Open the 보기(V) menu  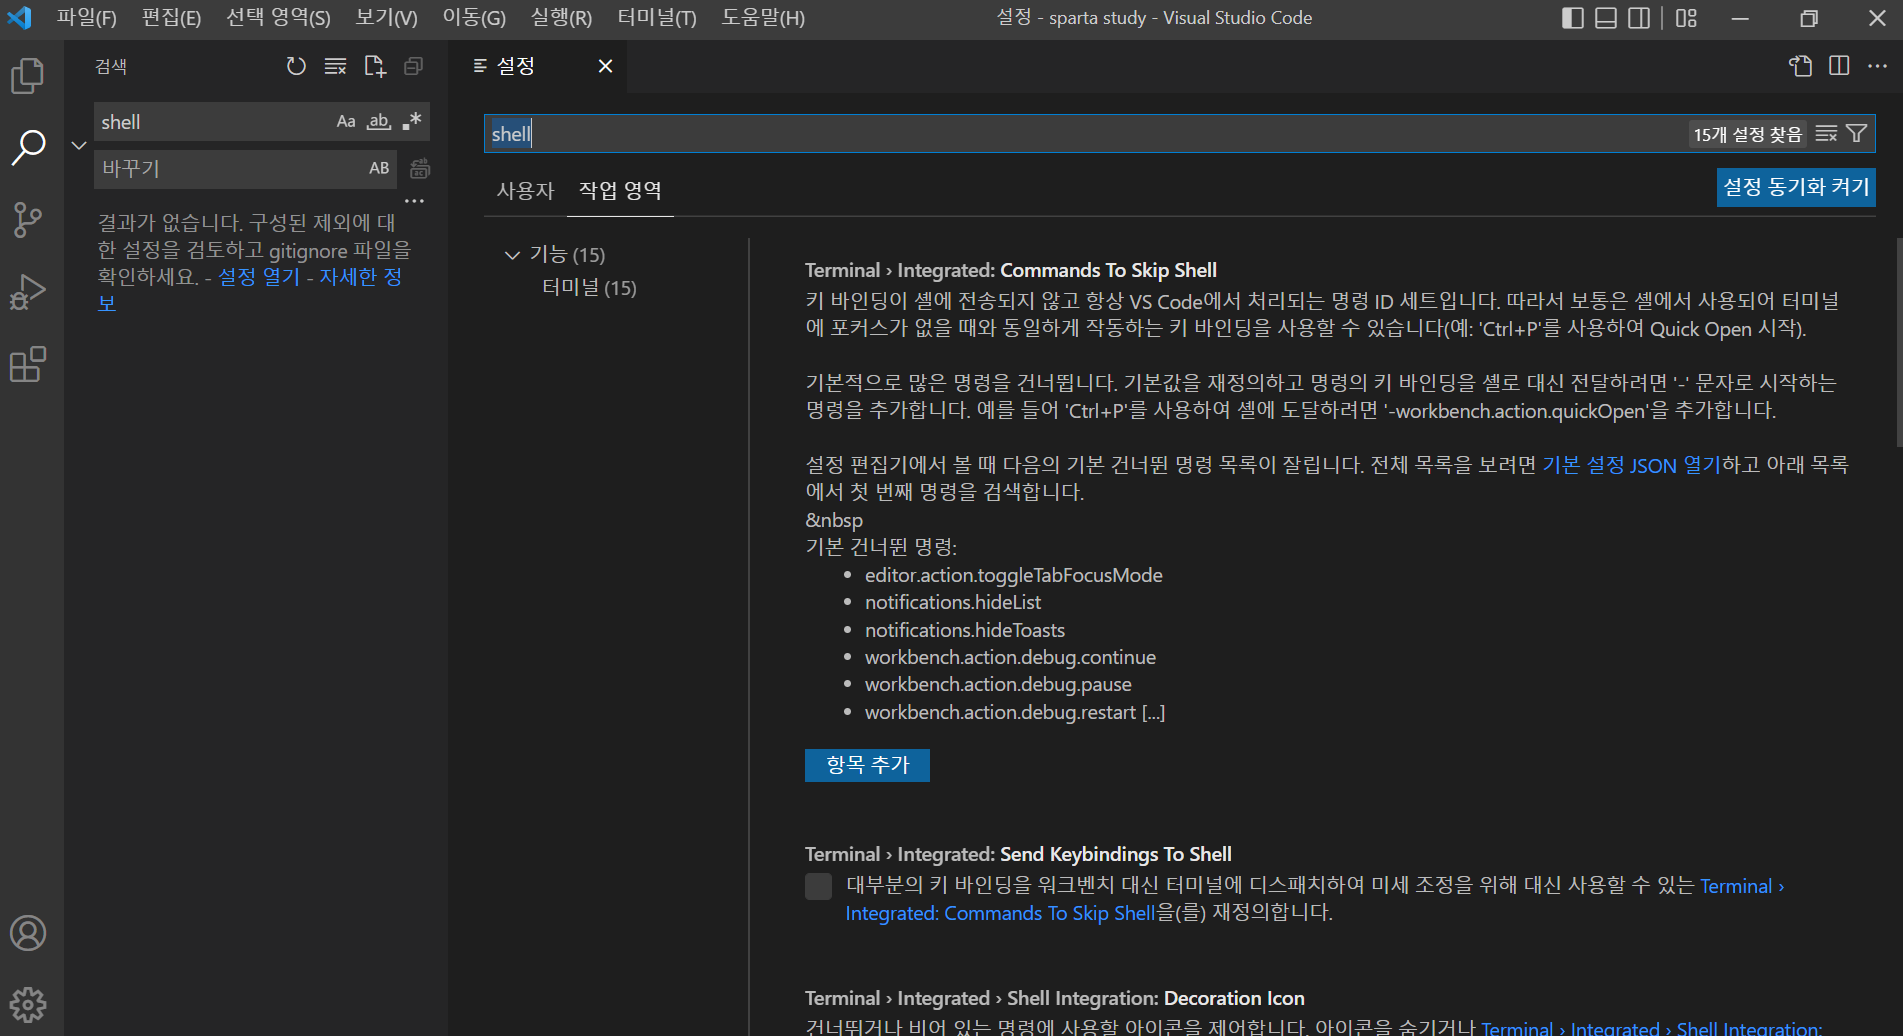click(386, 18)
